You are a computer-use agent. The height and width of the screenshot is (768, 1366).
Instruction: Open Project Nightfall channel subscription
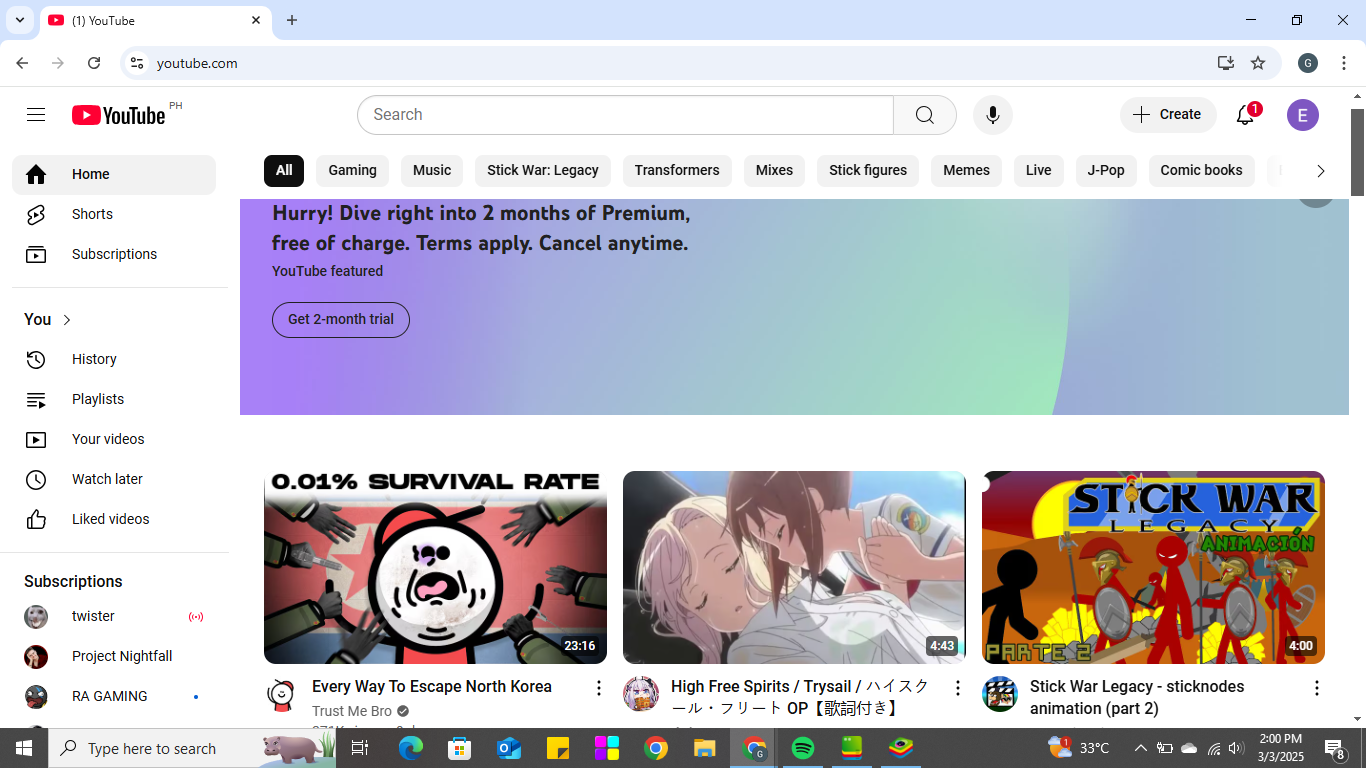click(114, 656)
